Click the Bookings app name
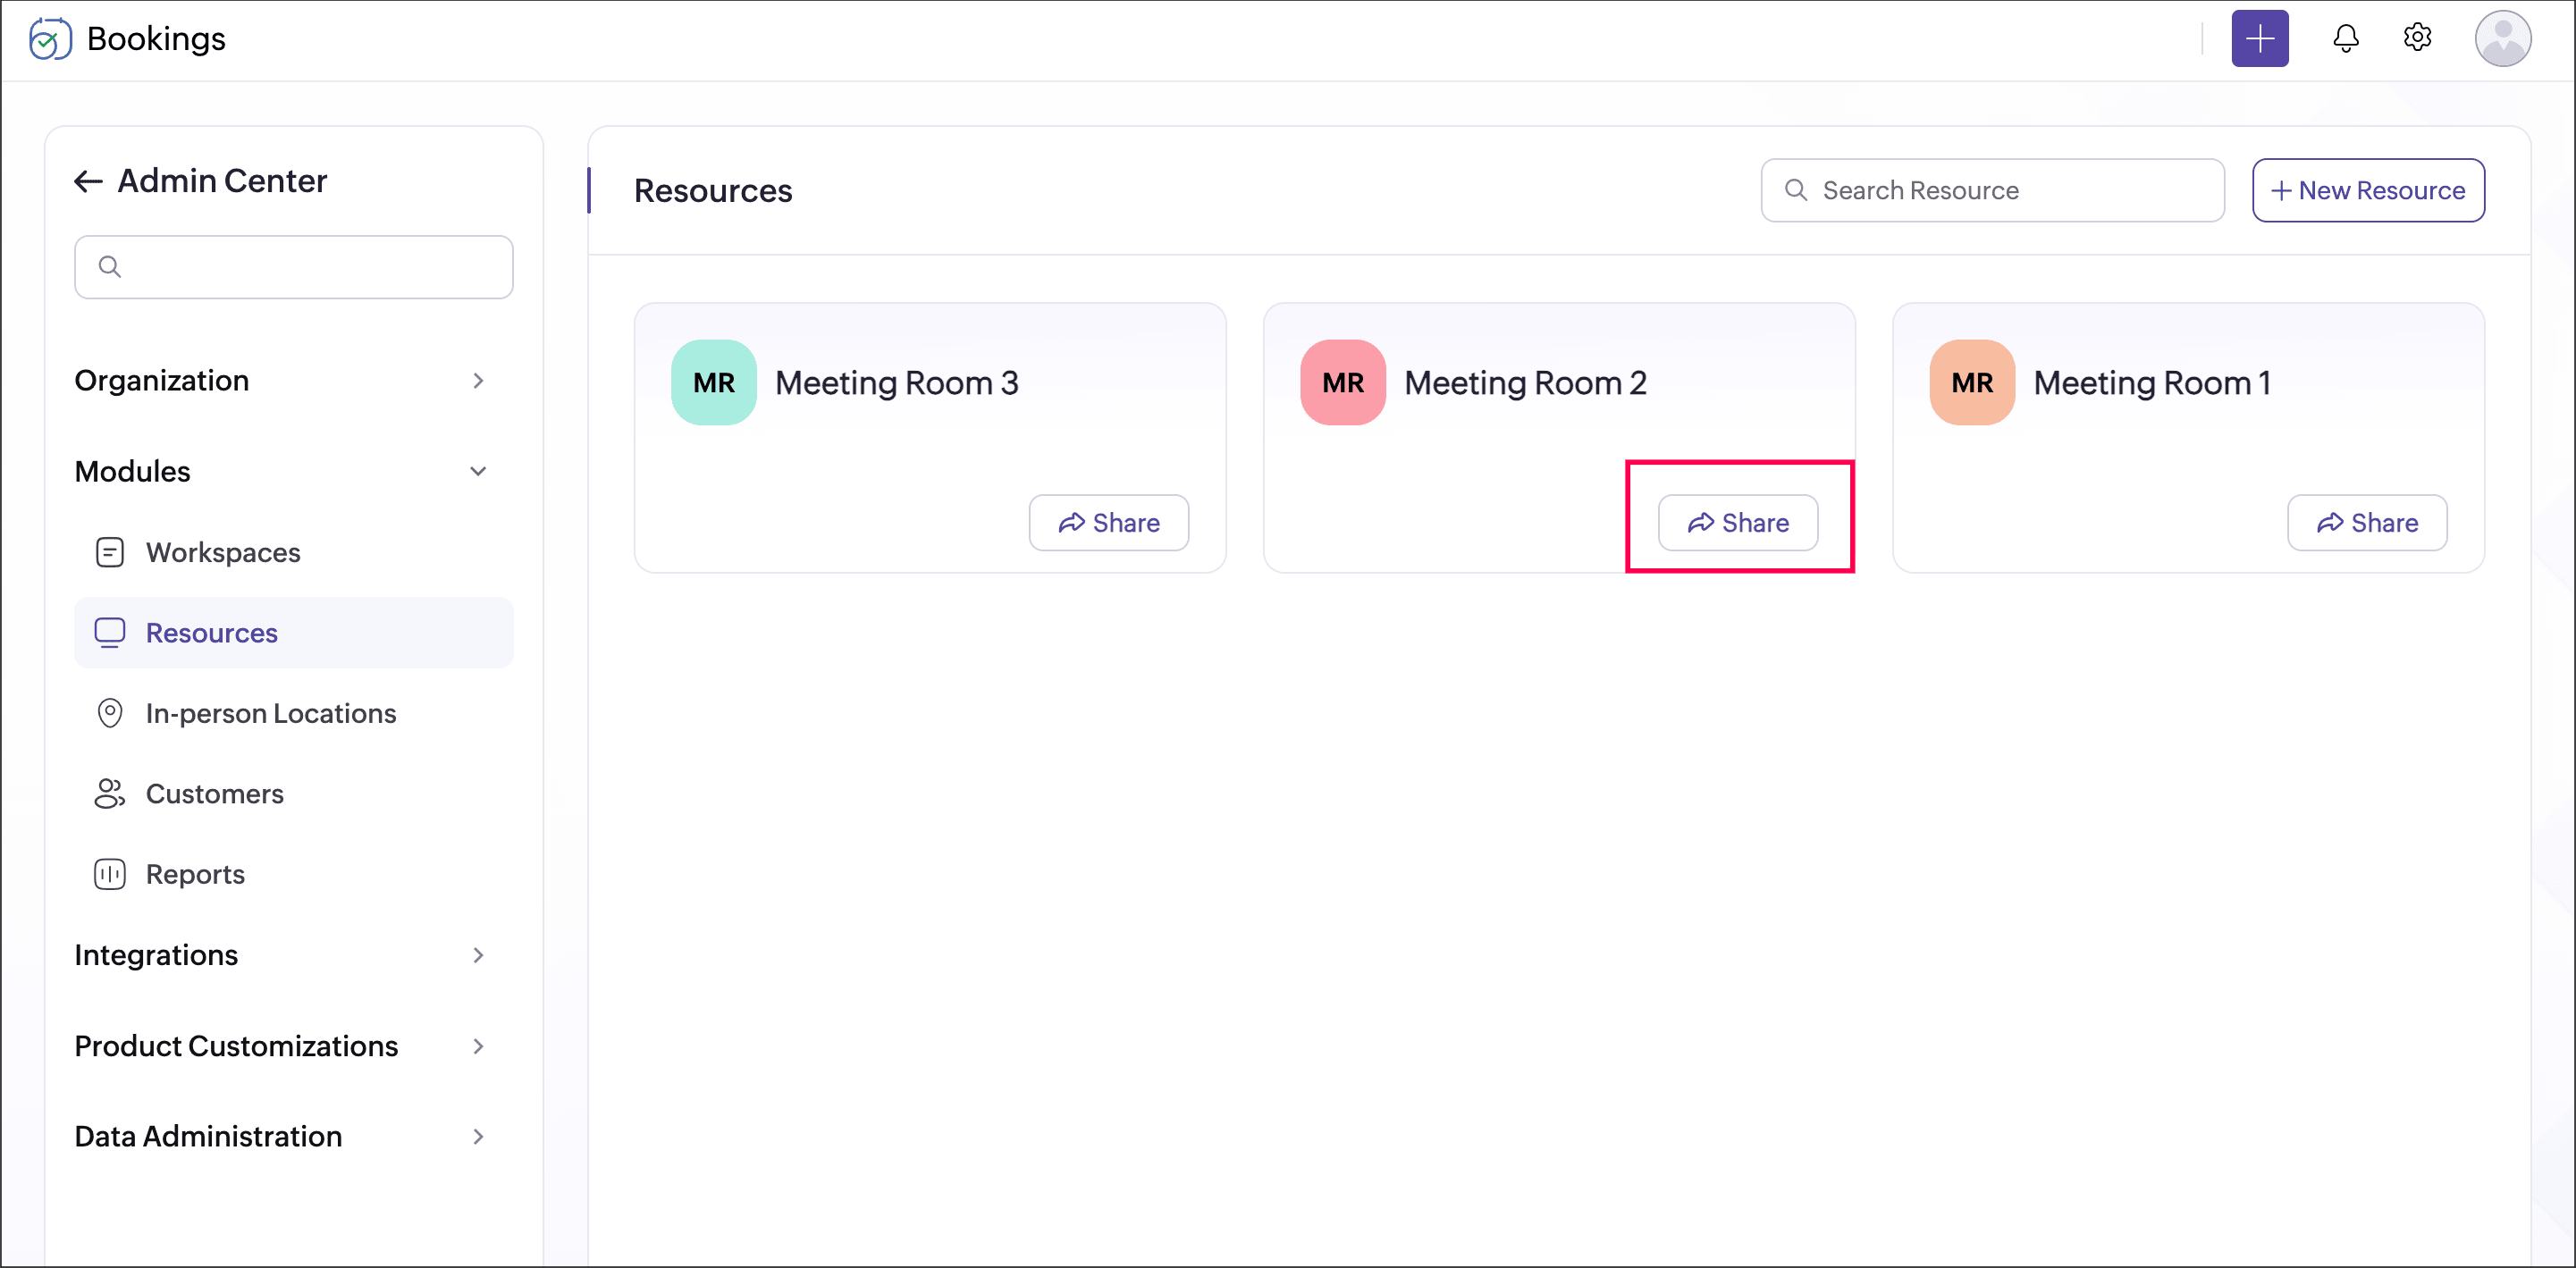The image size is (2576, 1268). coord(156,39)
